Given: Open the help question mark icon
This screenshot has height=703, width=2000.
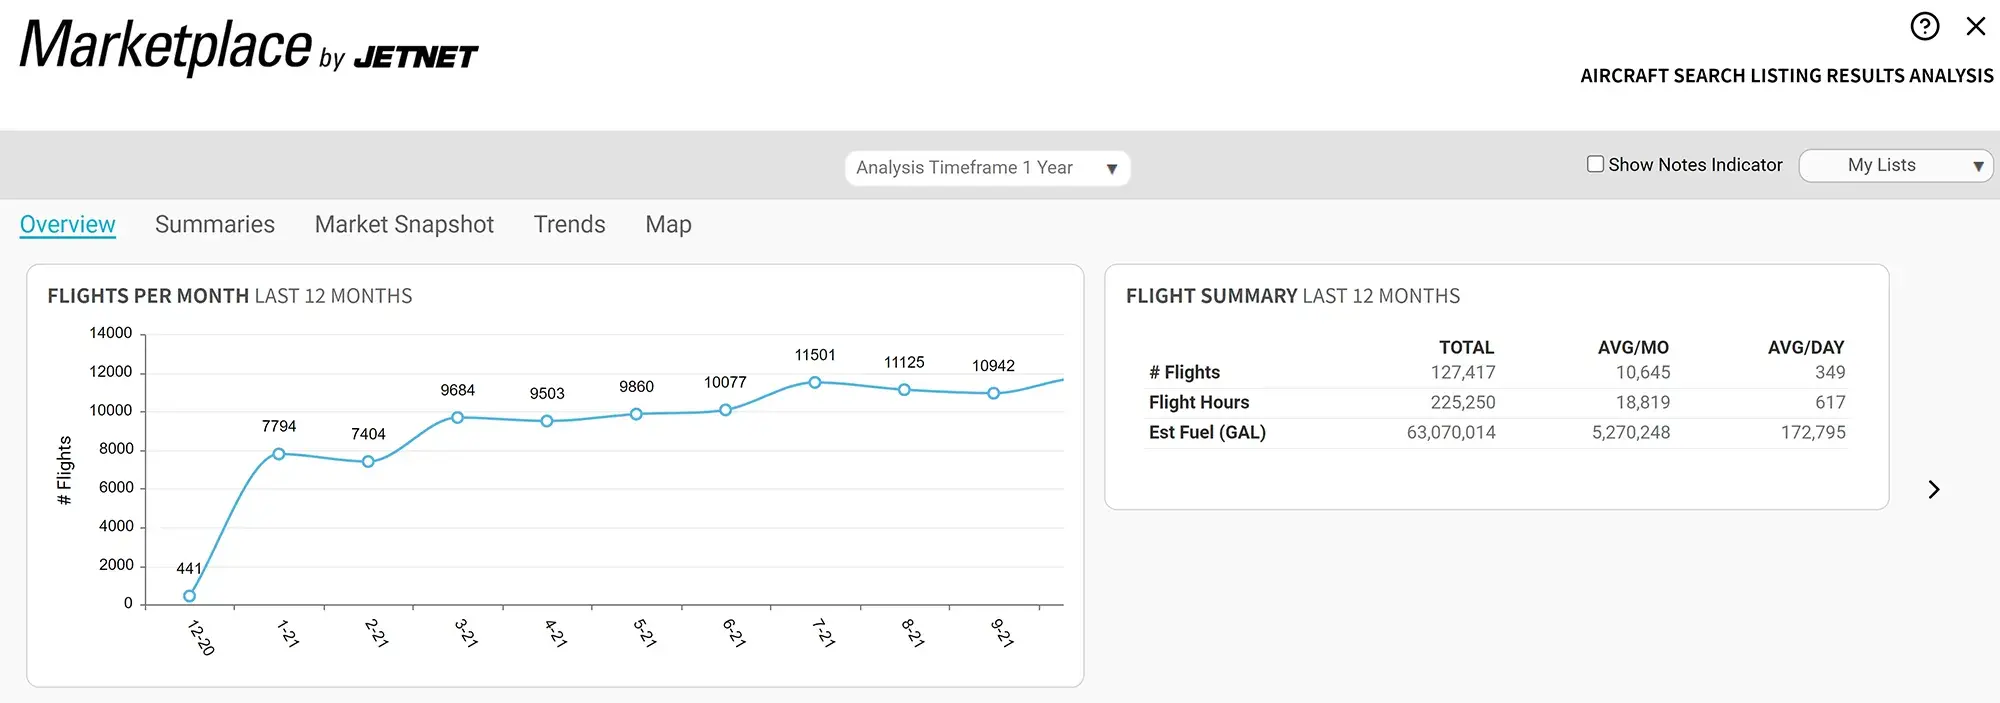Looking at the screenshot, I should pyautogui.click(x=1924, y=26).
